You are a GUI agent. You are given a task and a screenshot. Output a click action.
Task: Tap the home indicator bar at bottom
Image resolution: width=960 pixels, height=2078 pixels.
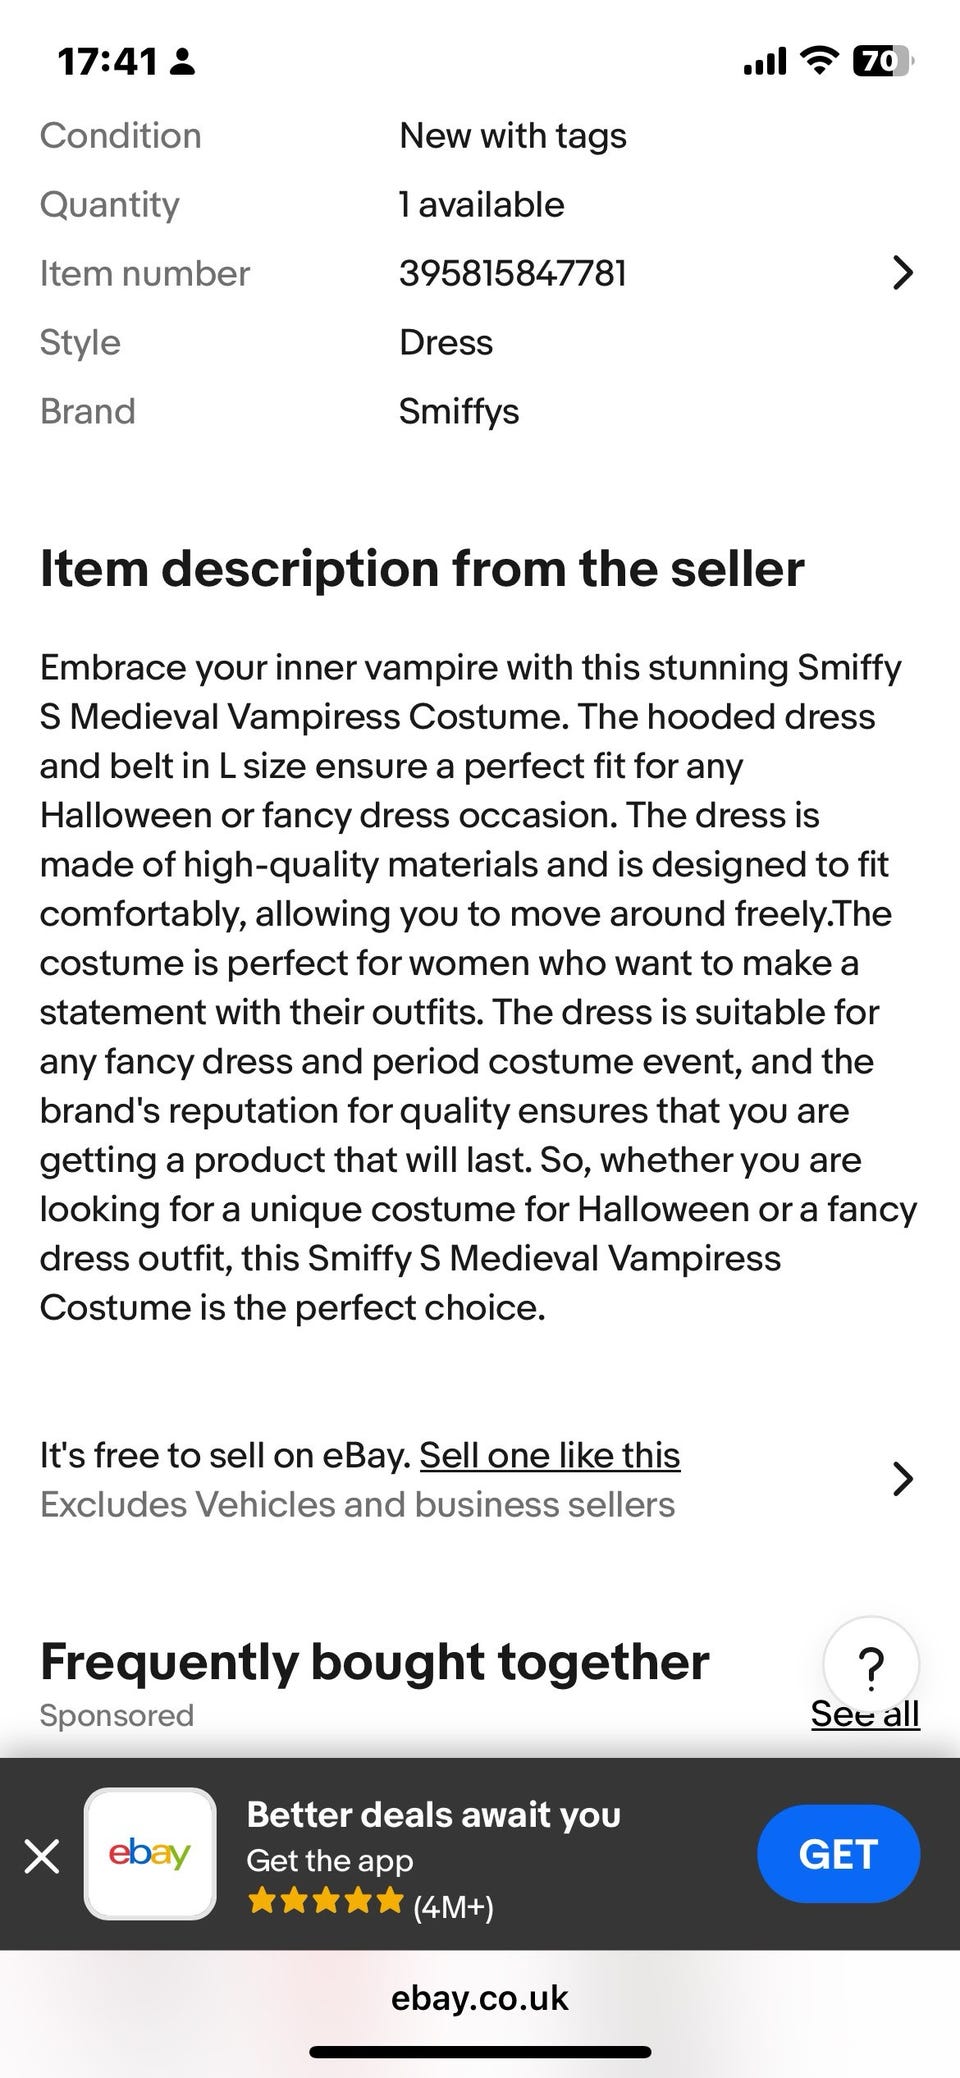[480, 2052]
